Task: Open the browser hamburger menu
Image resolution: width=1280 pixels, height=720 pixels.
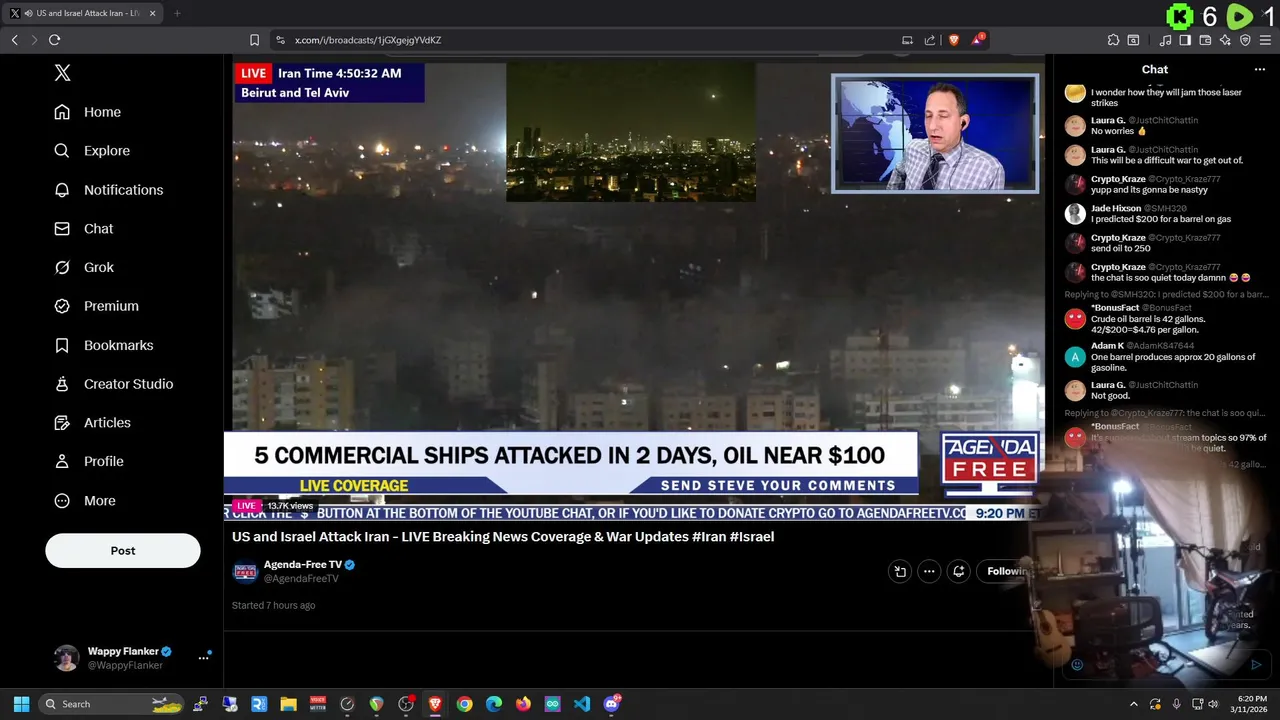Action: pos(1265,40)
